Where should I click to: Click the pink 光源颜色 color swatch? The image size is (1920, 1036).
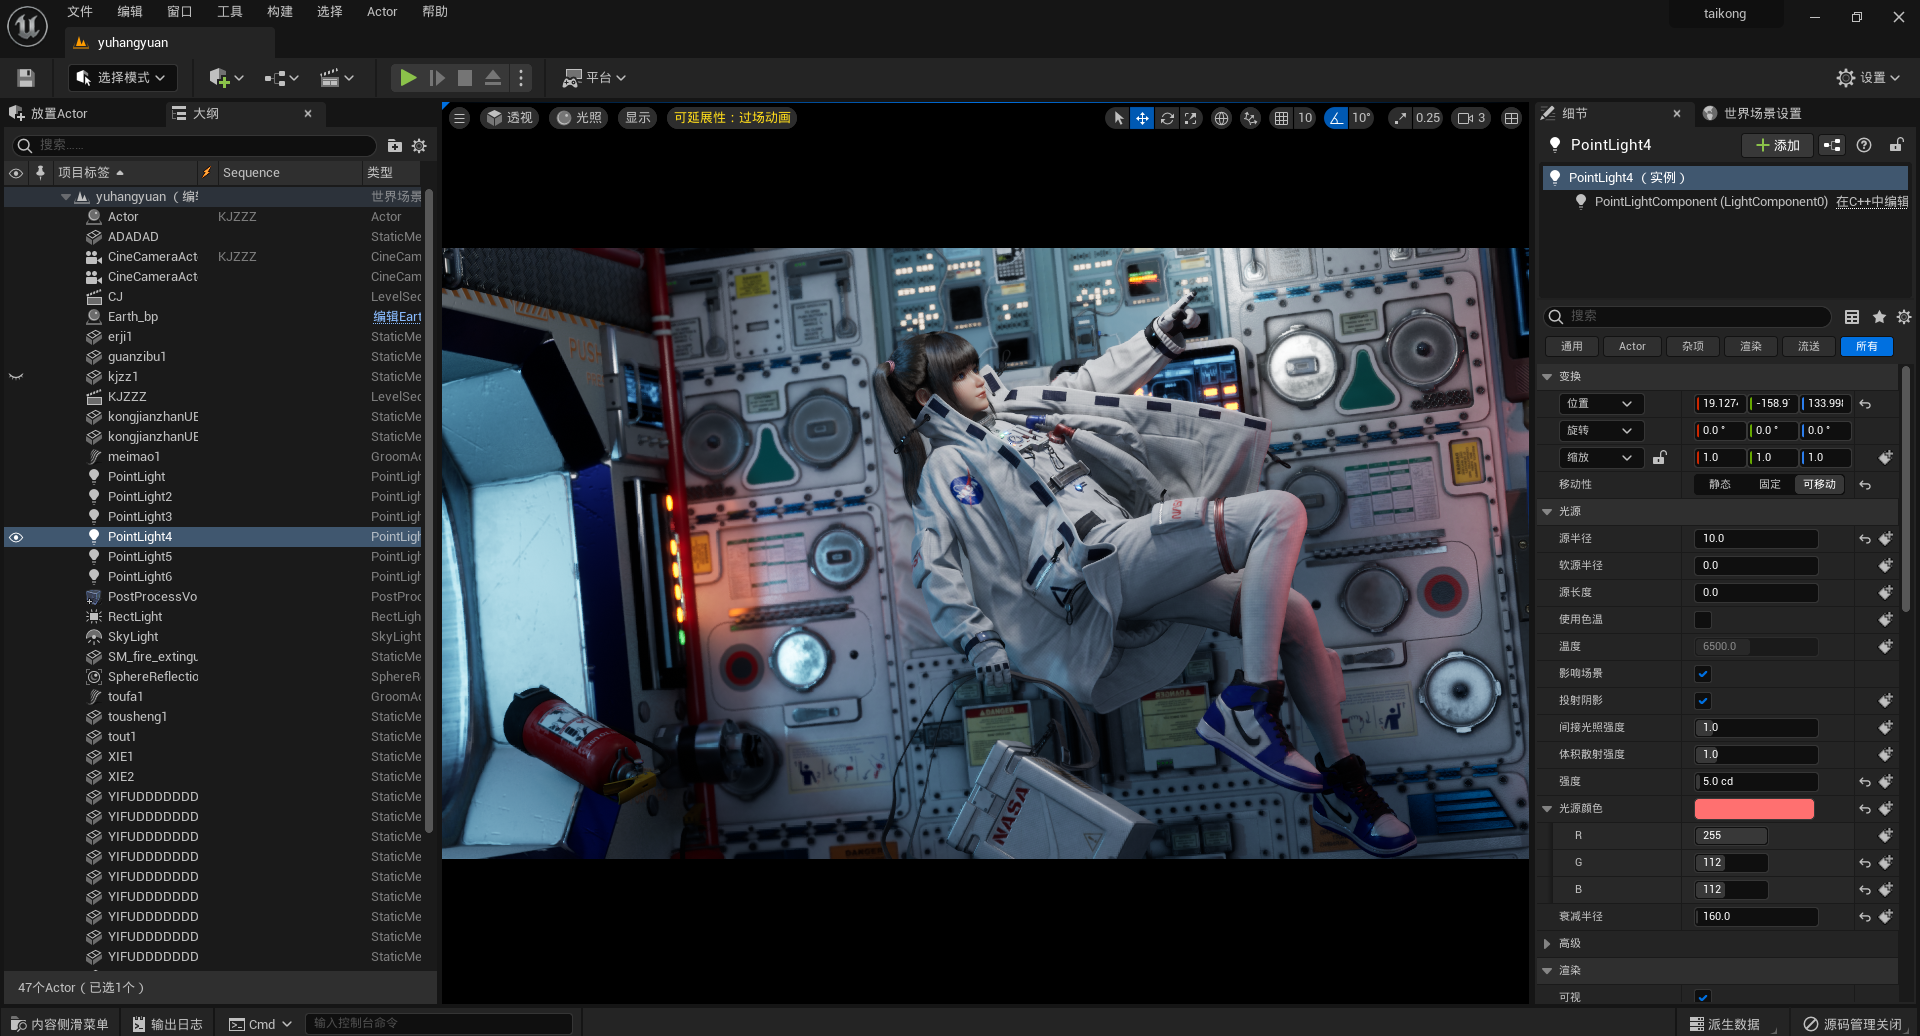click(x=1754, y=808)
